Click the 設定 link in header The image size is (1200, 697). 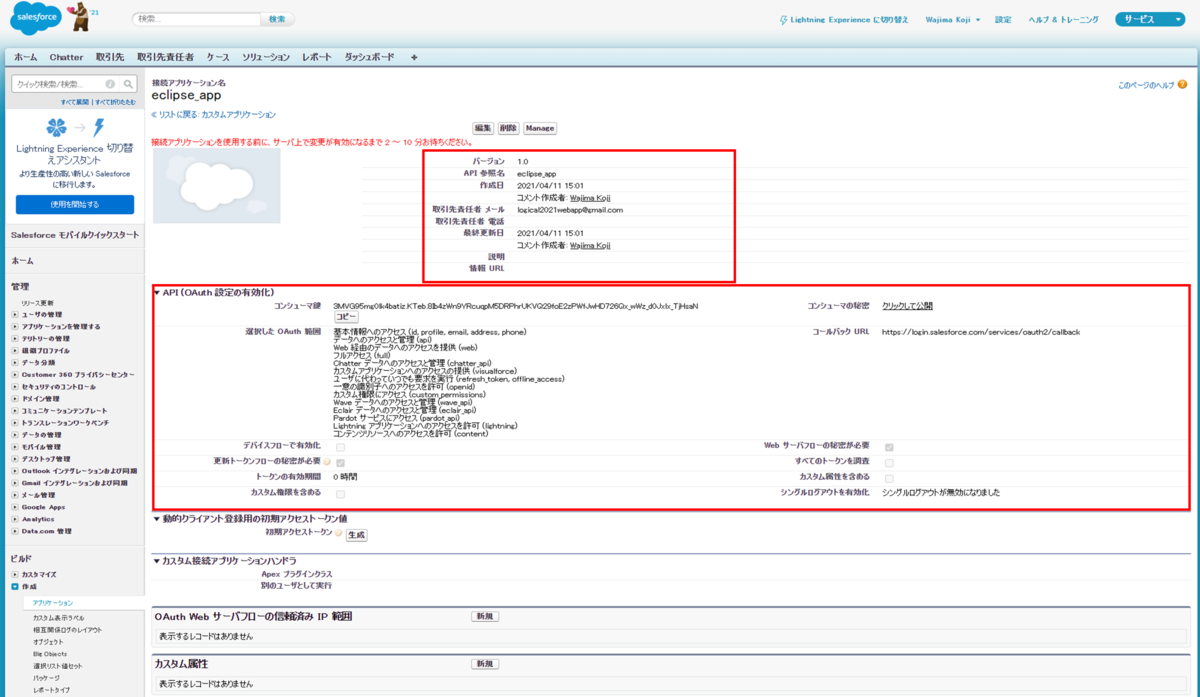tap(1003, 20)
